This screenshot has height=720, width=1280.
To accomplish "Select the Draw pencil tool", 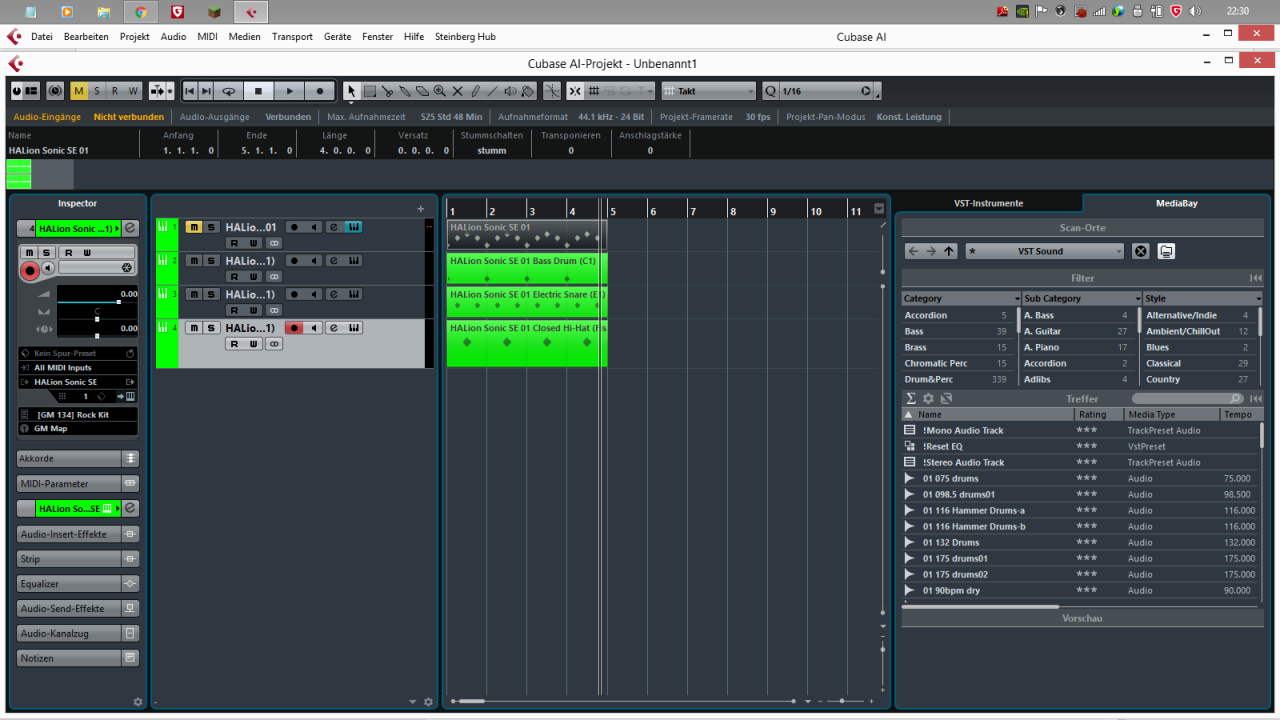I will [x=475, y=91].
